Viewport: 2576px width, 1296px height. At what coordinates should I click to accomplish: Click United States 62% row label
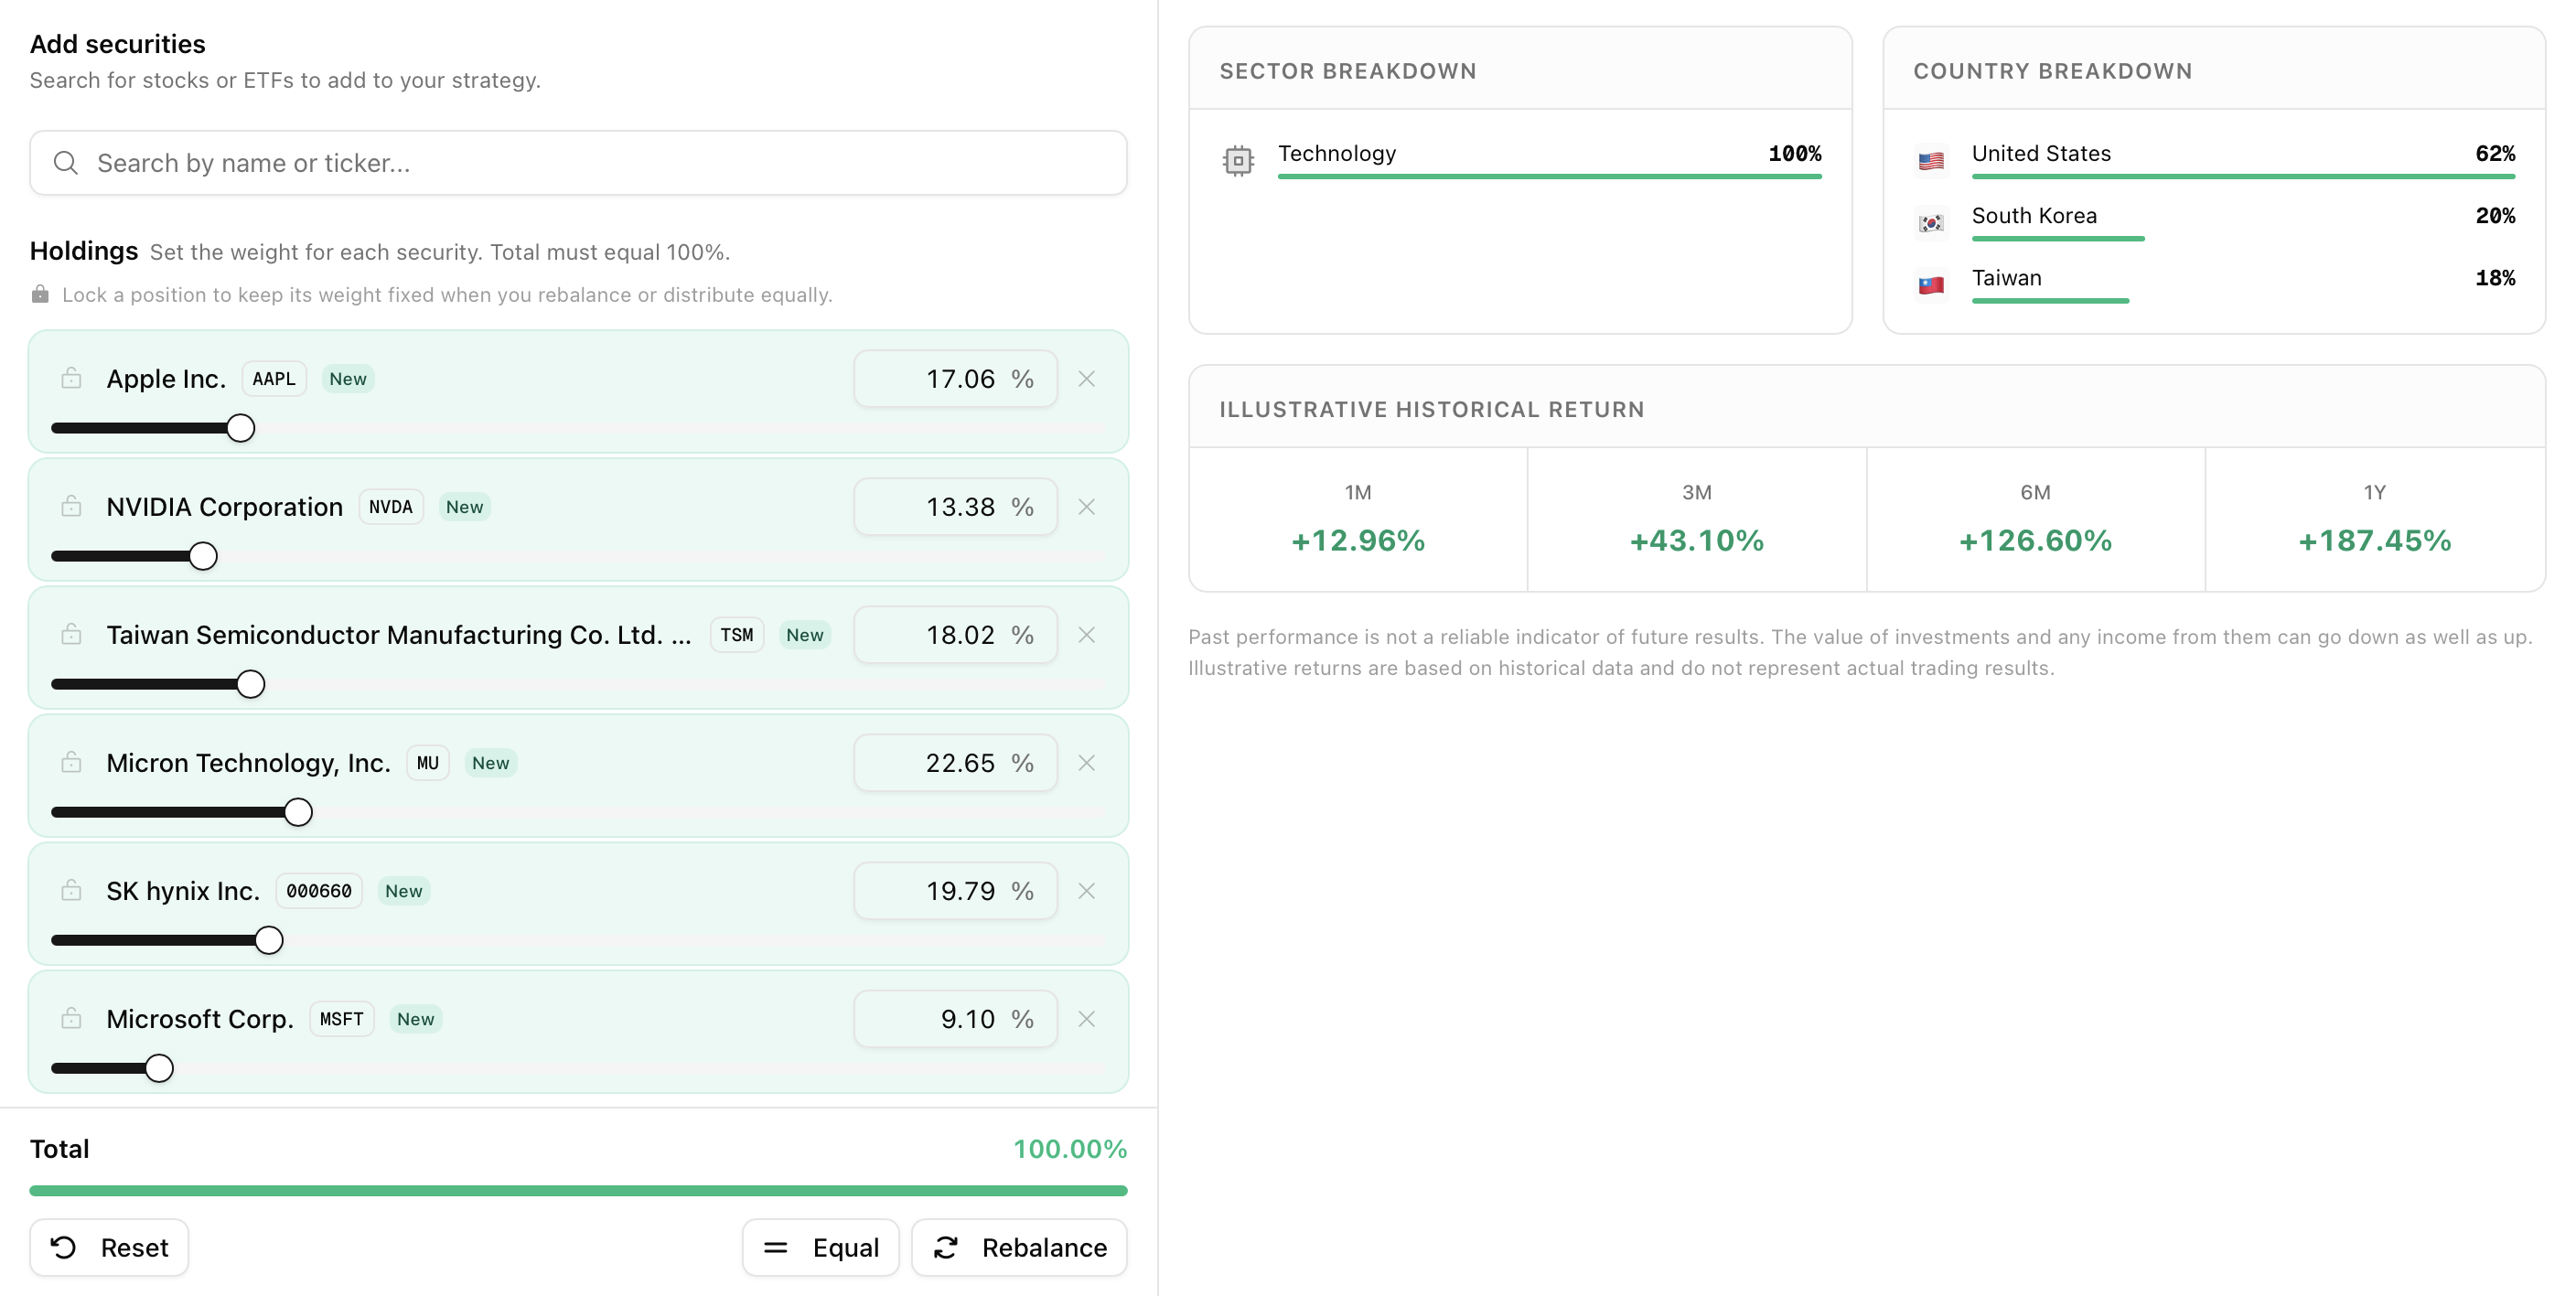click(x=2041, y=153)
